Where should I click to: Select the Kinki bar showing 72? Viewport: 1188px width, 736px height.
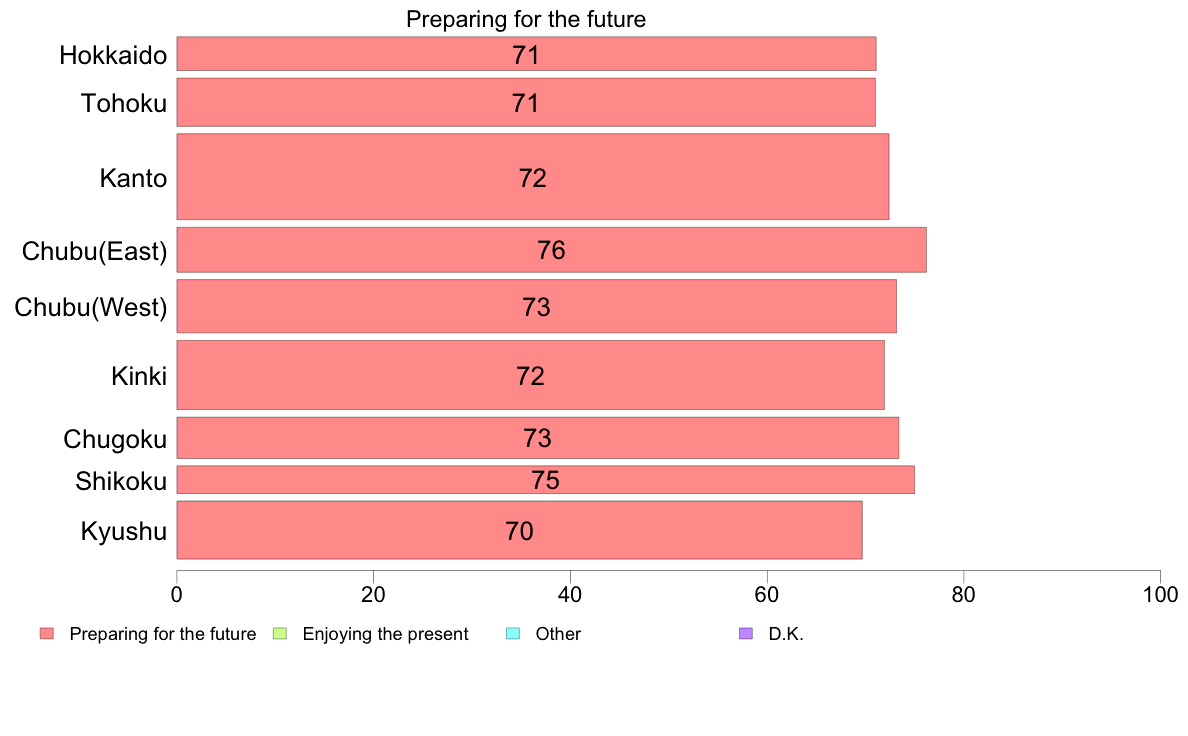click(x=530, y=375)
